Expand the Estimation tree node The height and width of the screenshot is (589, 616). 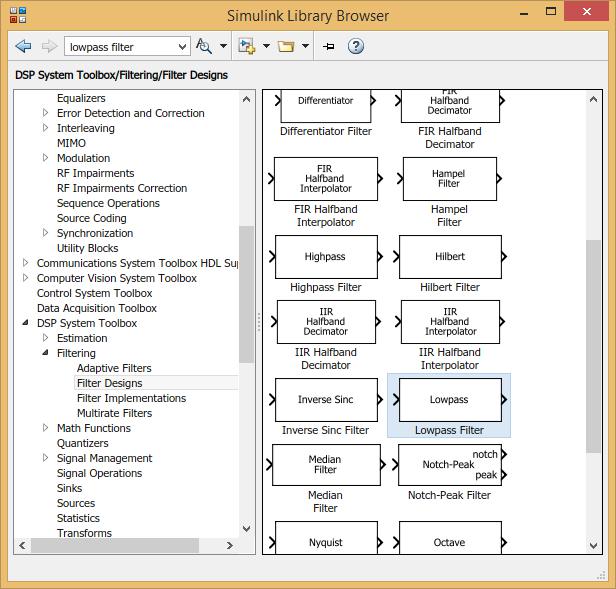tap(45, 338)
